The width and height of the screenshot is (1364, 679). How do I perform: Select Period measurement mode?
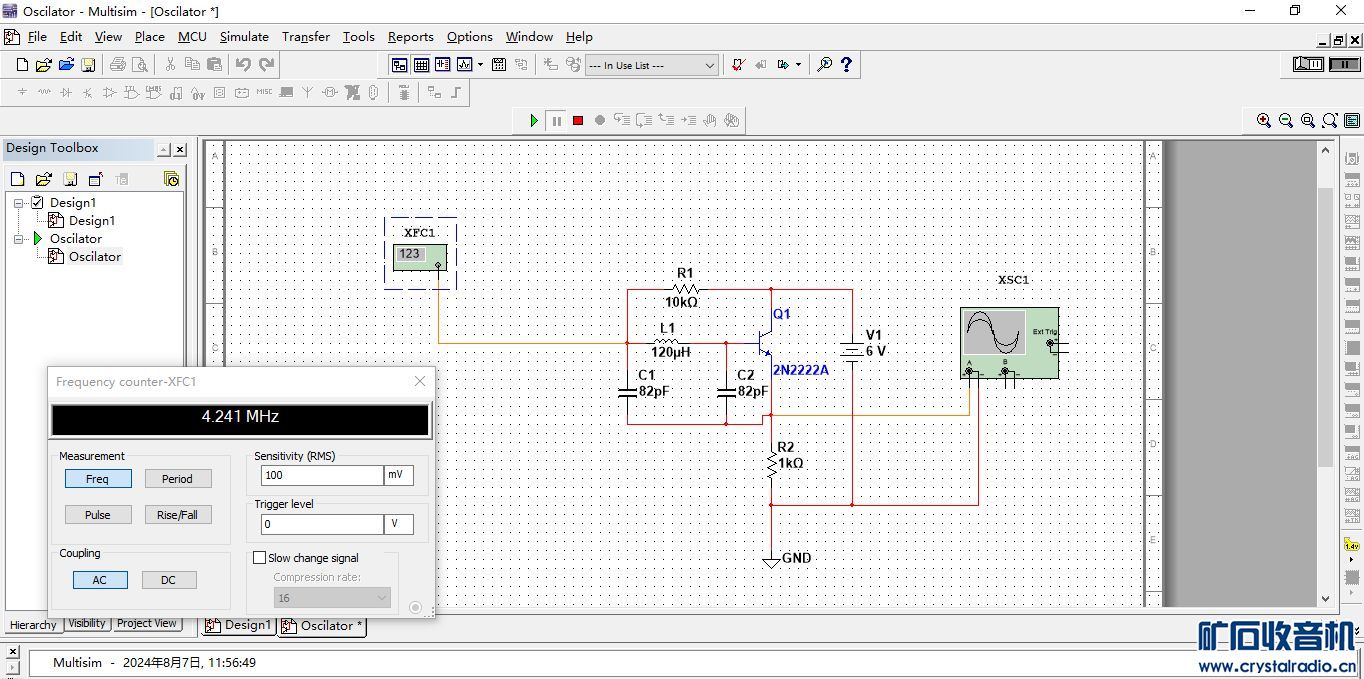point(177,479)
